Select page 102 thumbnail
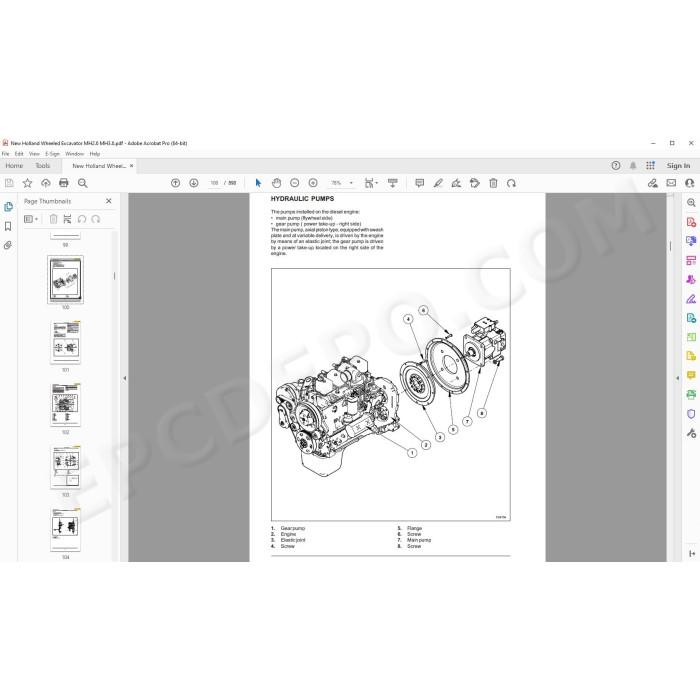 [66, 404]
